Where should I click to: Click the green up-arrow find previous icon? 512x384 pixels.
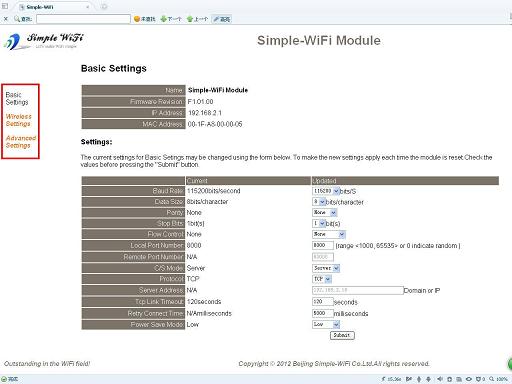190,19
